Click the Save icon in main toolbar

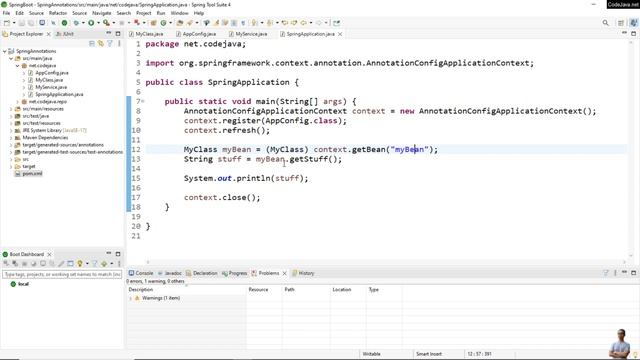22,23
